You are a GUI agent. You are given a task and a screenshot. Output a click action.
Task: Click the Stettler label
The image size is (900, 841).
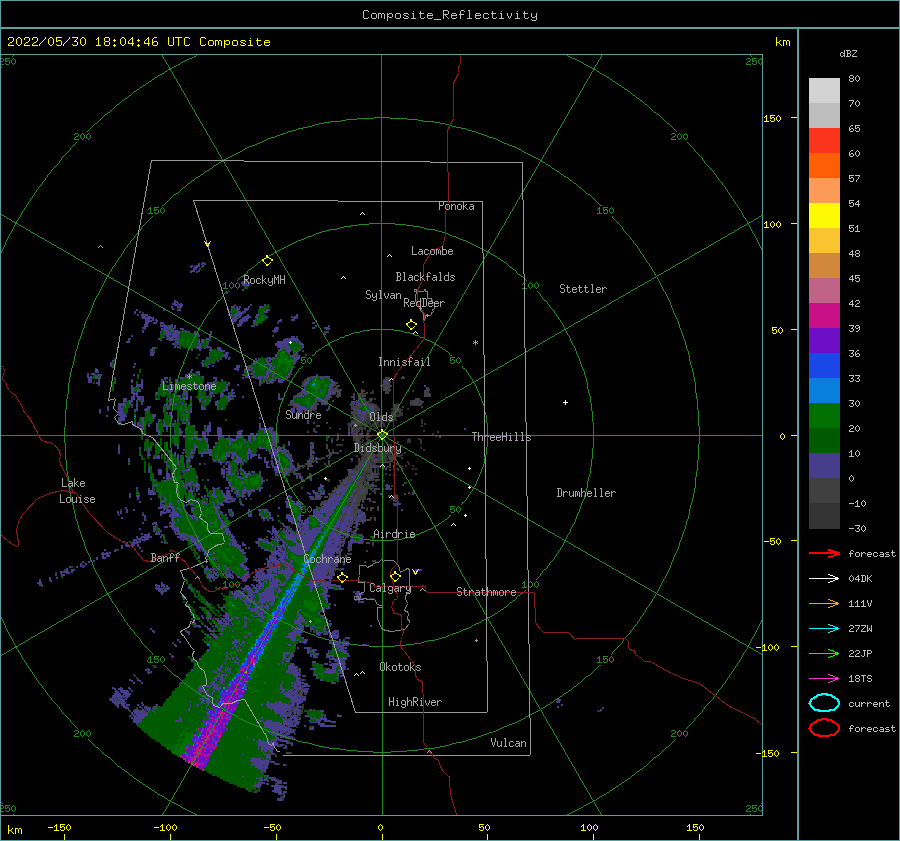coord(583,289)
